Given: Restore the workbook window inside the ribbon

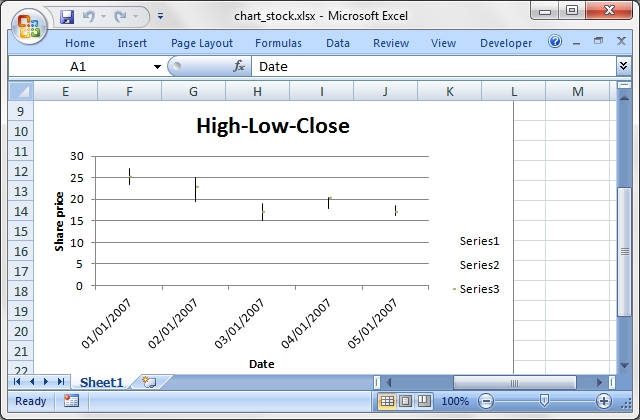Looking at the screenshot, I should pos(598,41).
